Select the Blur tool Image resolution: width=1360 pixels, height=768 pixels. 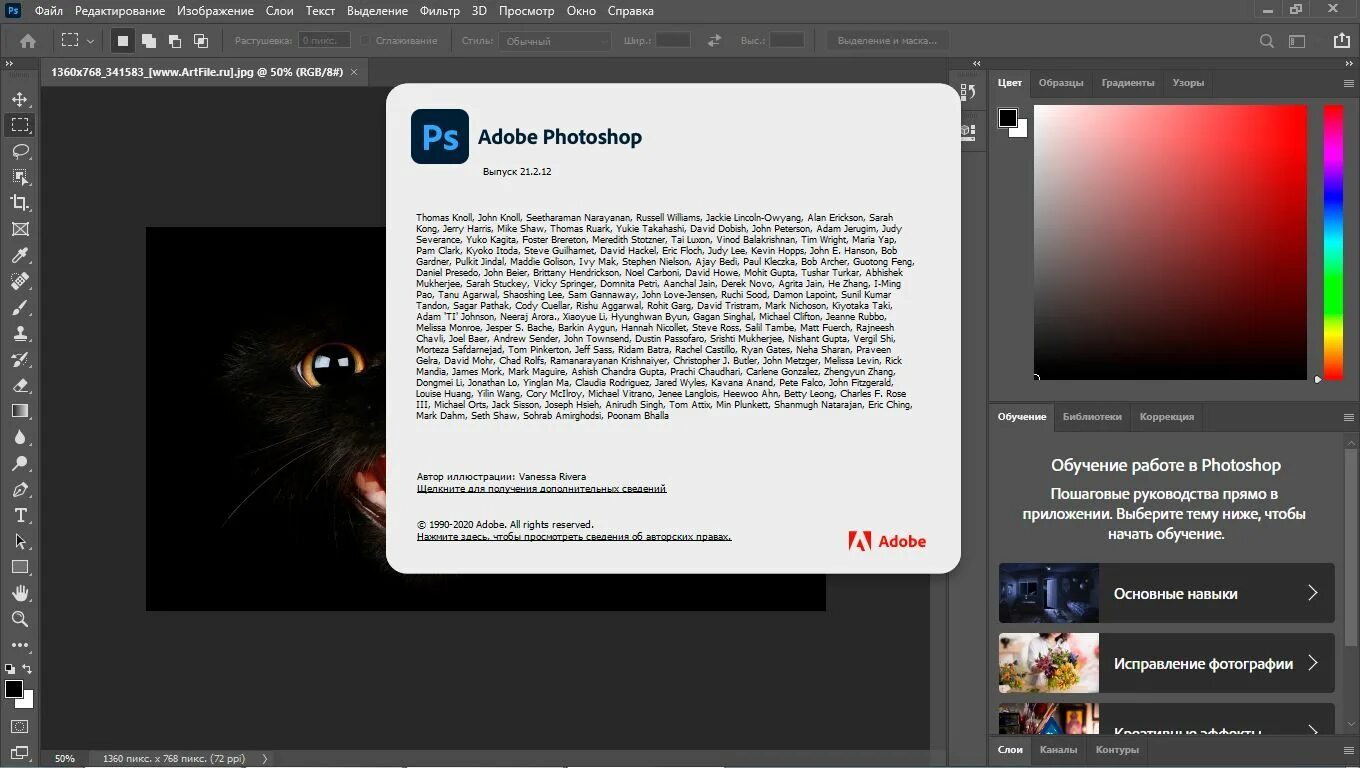(20, 437)
